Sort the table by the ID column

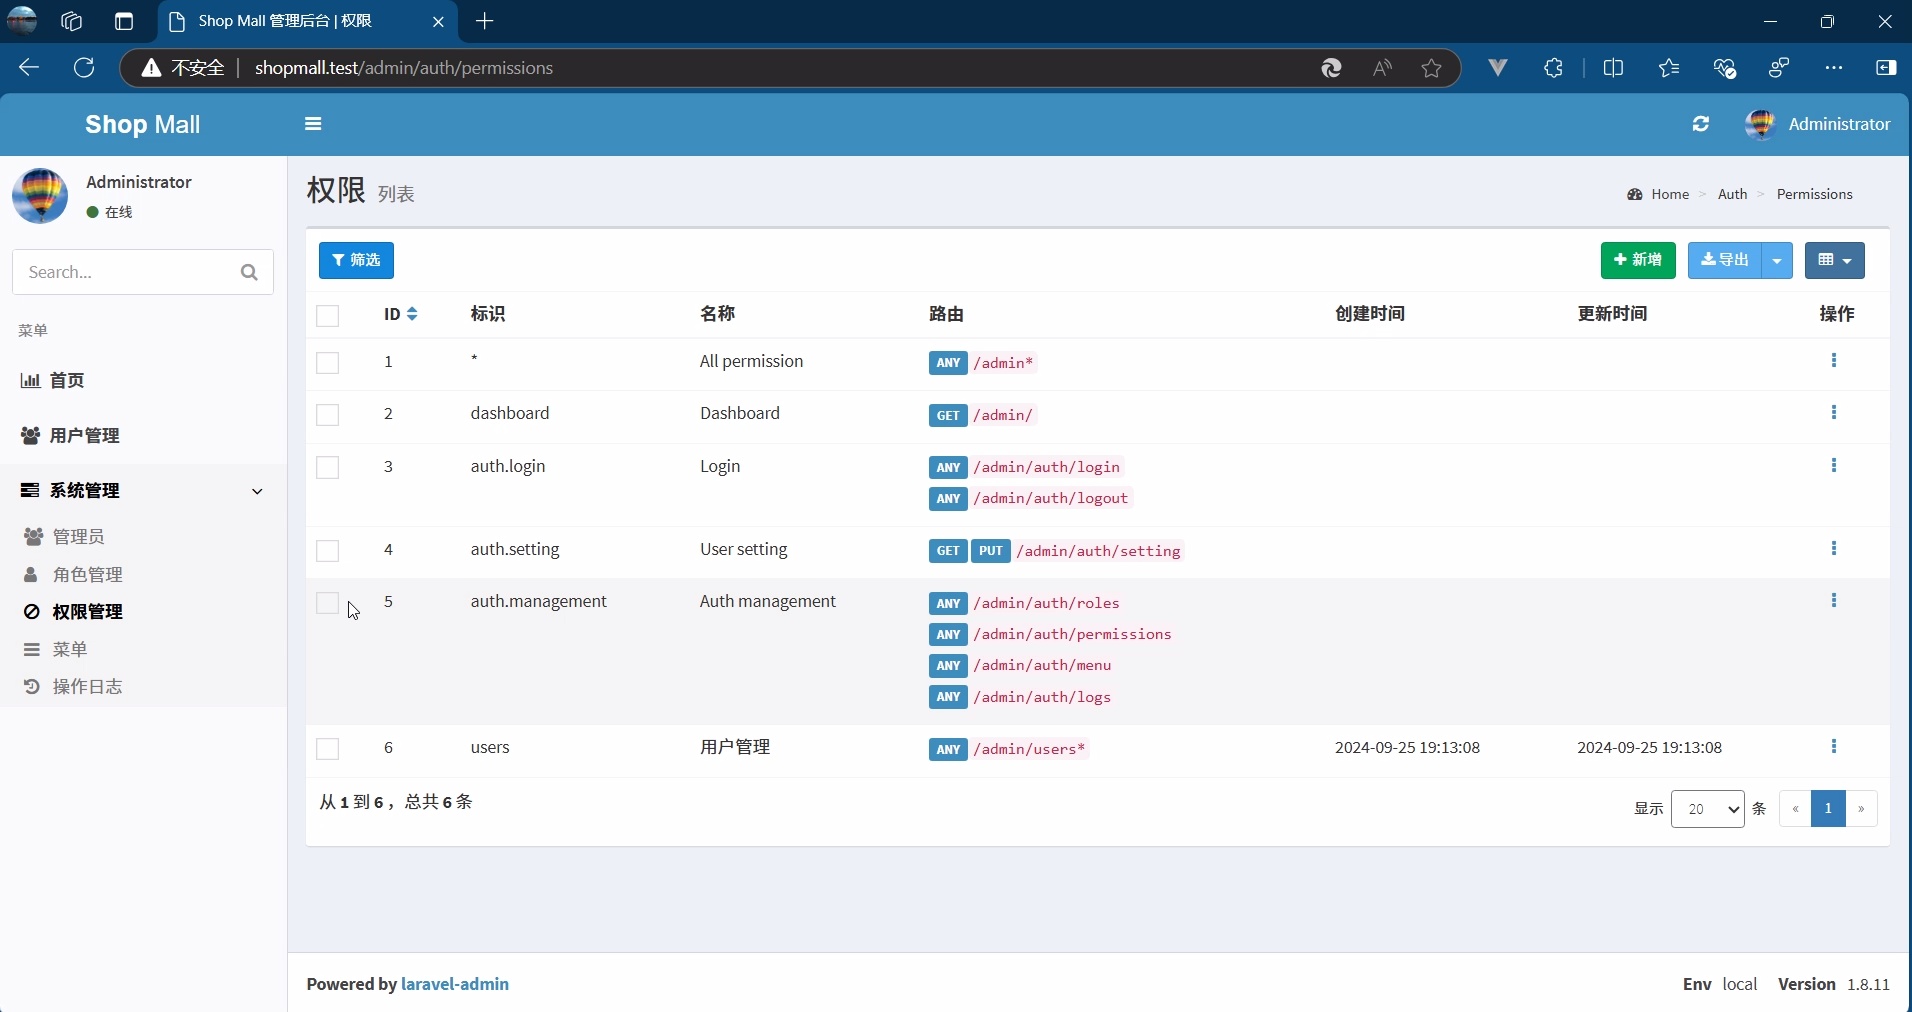[x=398, y=315]
